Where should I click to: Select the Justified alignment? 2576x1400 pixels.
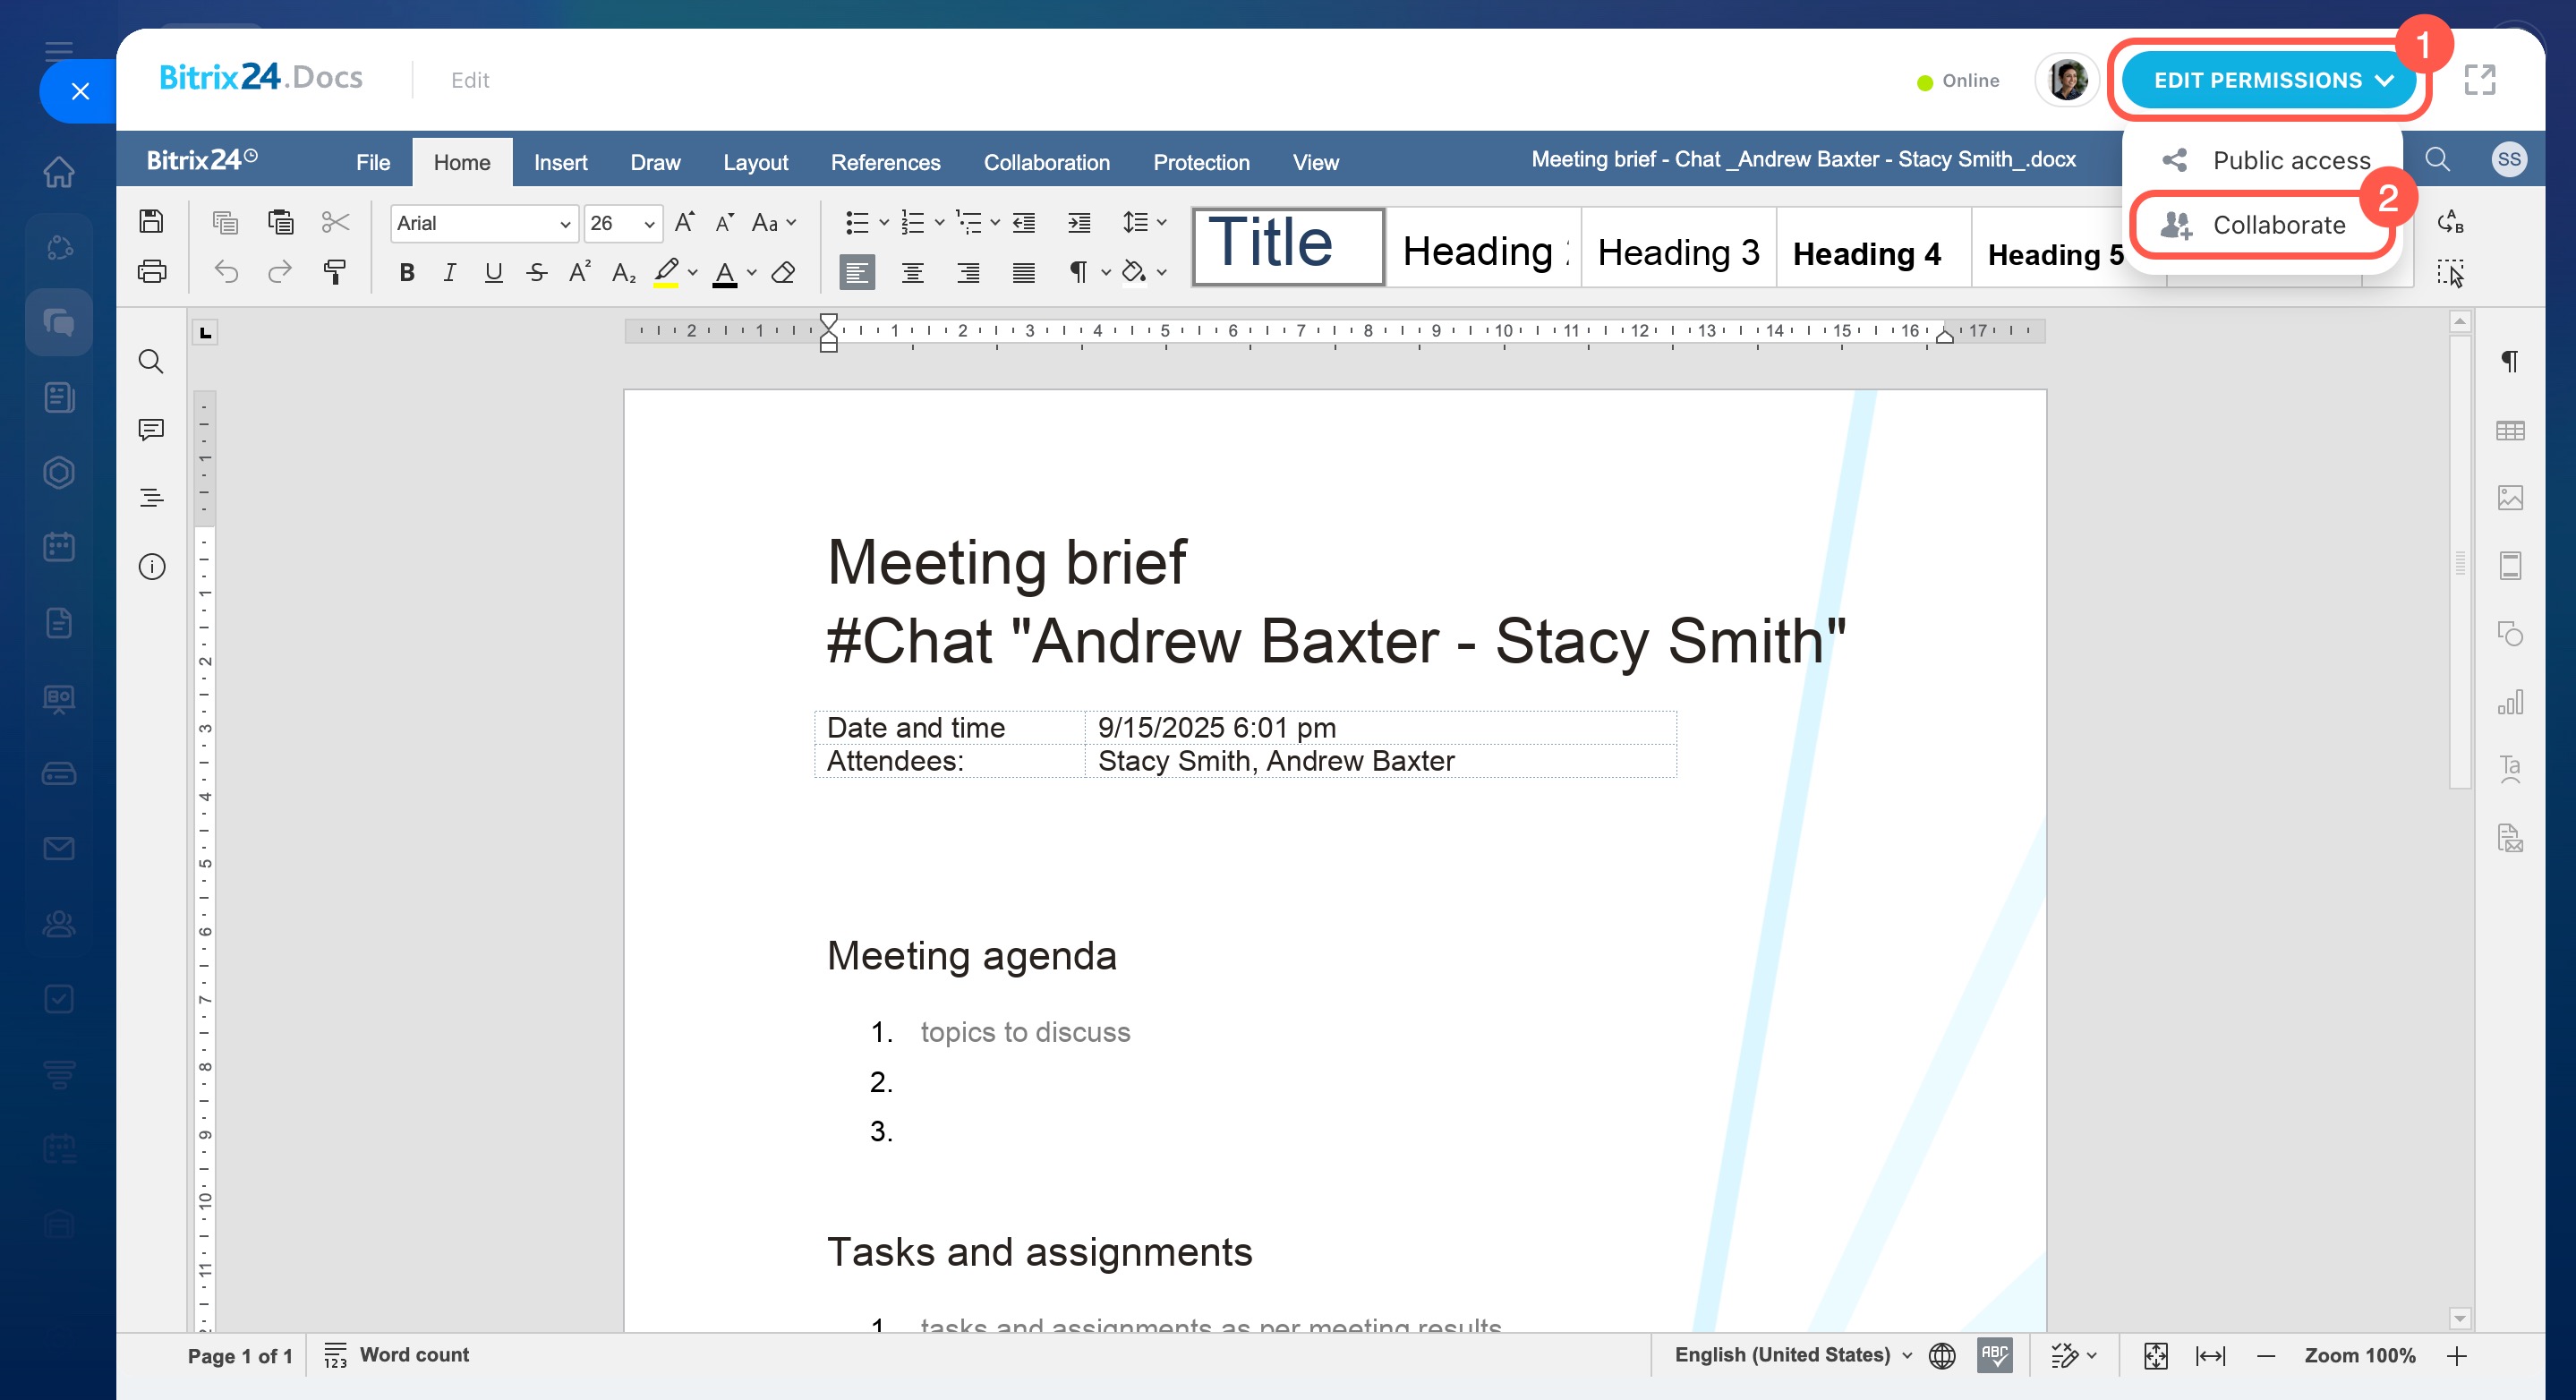(1023, 272)
